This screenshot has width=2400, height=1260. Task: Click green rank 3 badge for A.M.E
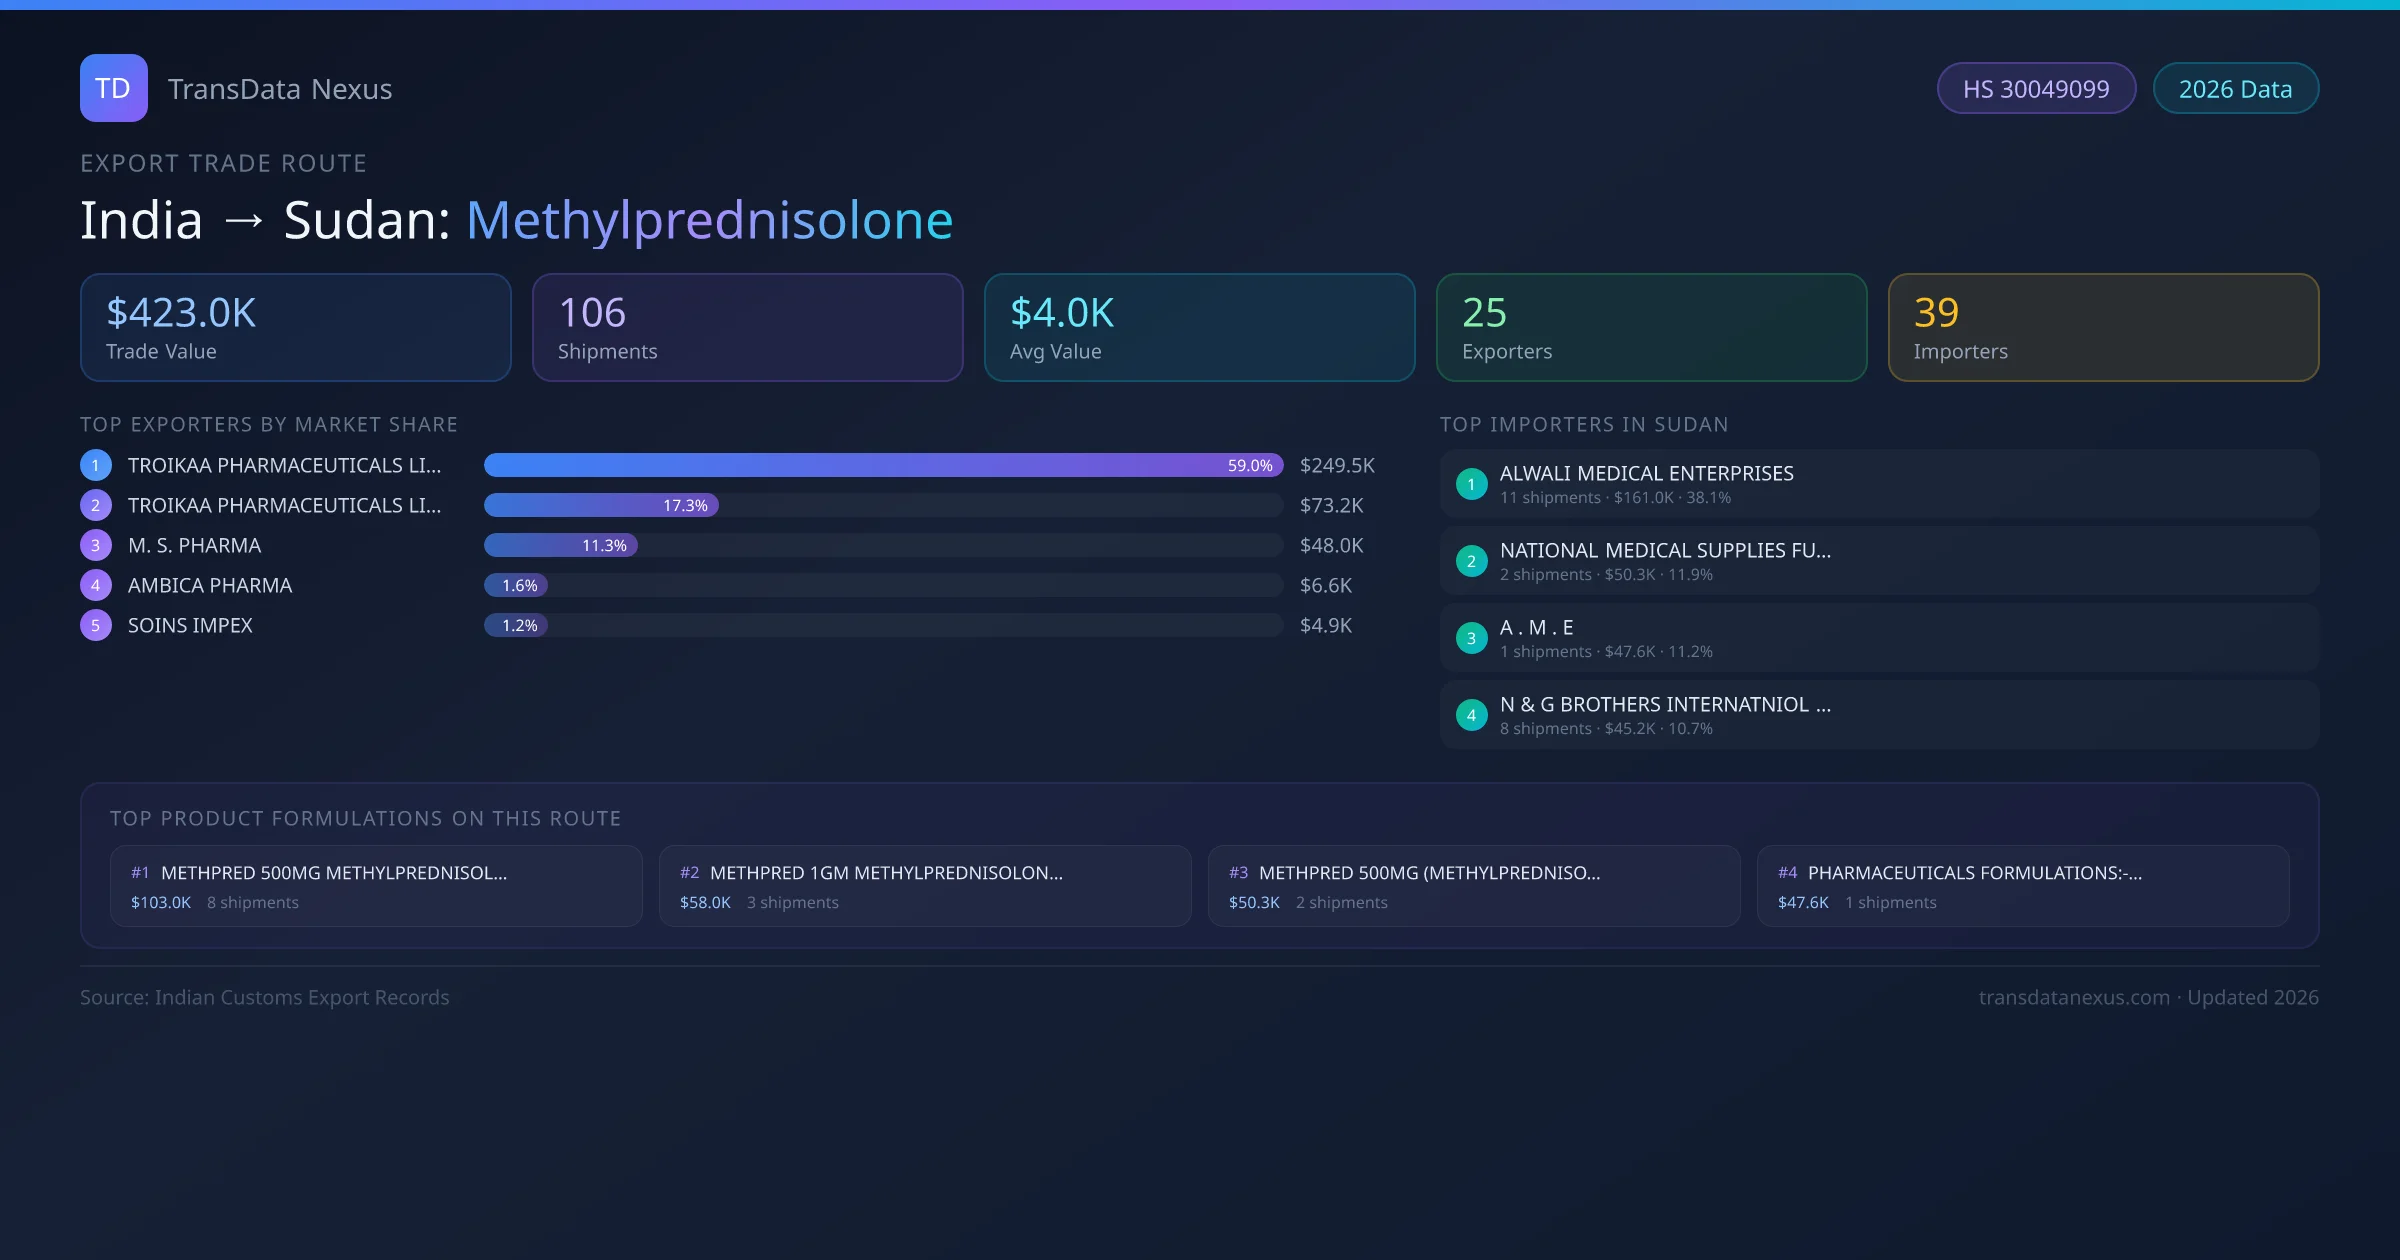(x=1471, y=638)
